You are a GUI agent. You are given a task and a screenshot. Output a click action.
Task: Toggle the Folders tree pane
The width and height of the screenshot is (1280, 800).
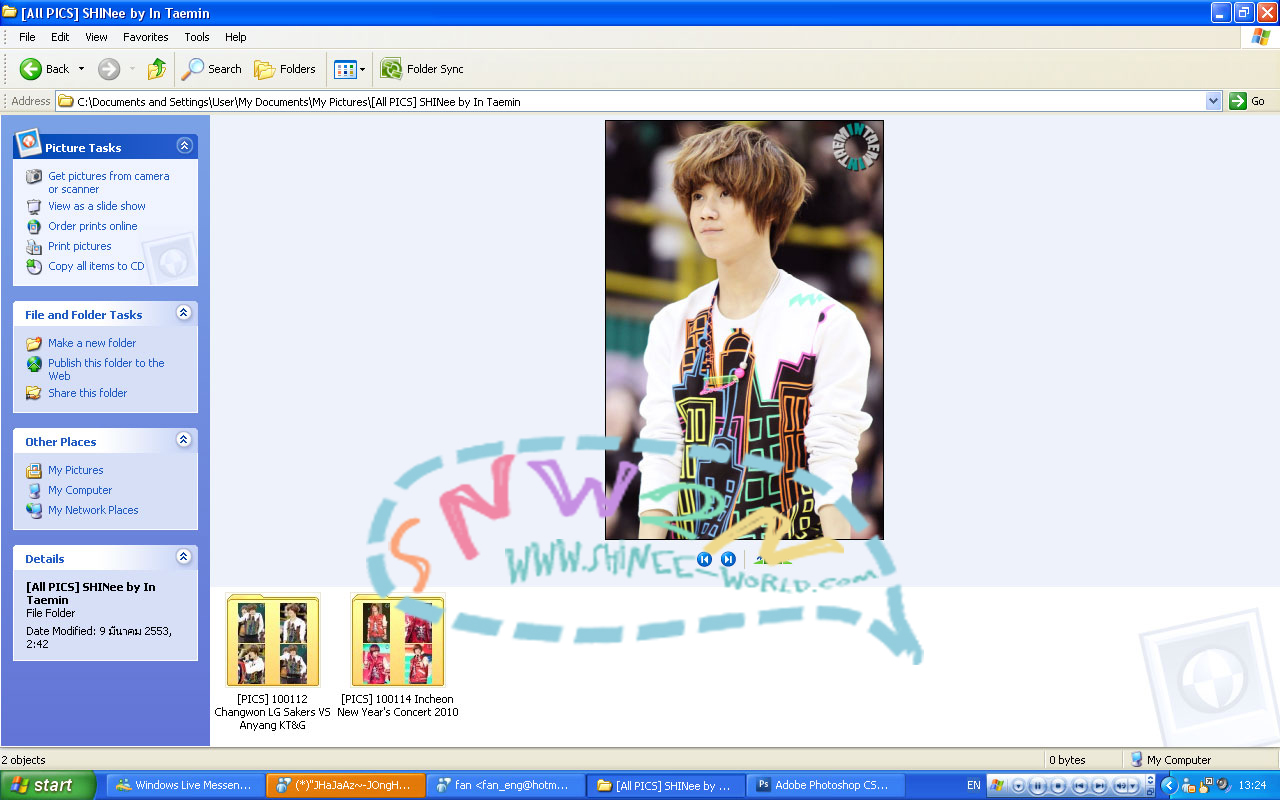point(285,69)
